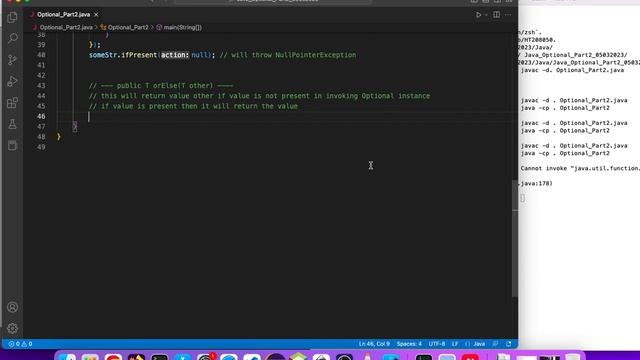Select the Optional_Part2.java editor tab

(x=63, y=15)
